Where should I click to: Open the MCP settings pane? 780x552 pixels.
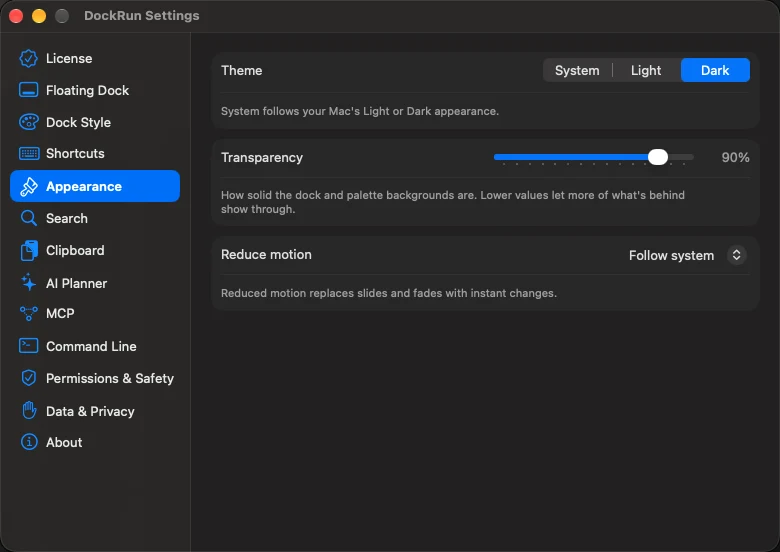95,314
